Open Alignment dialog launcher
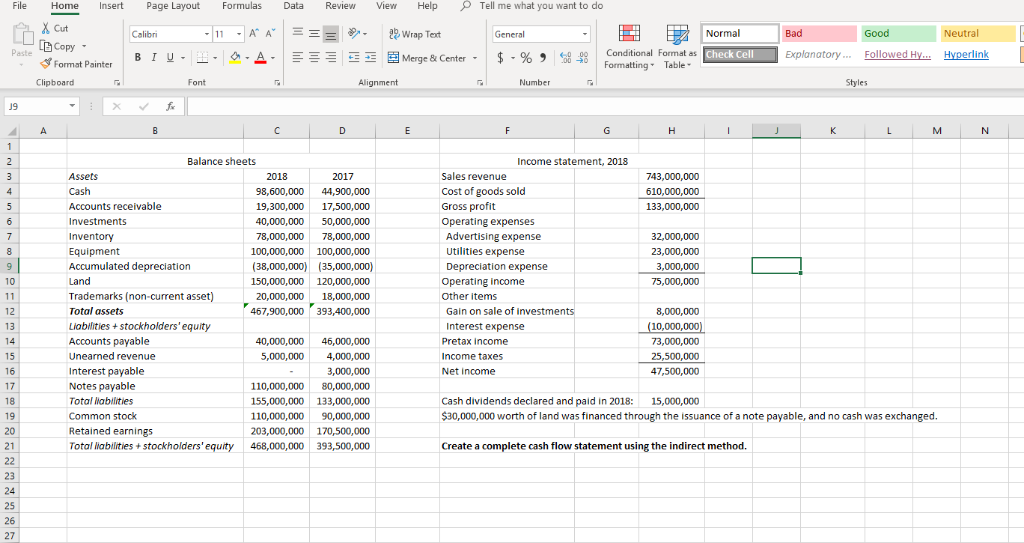Image resolution: width=1024 pixels, height=543 pixels. click(x=480, y=83)
